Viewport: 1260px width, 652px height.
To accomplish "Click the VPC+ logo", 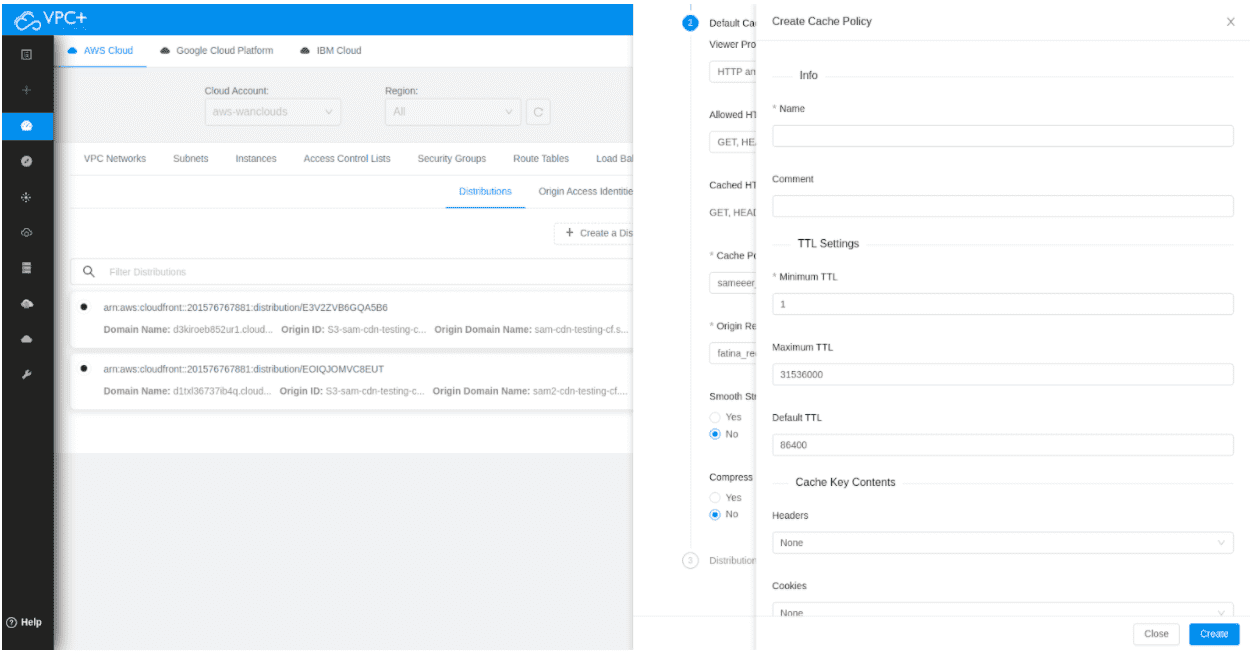I will 50,19.
